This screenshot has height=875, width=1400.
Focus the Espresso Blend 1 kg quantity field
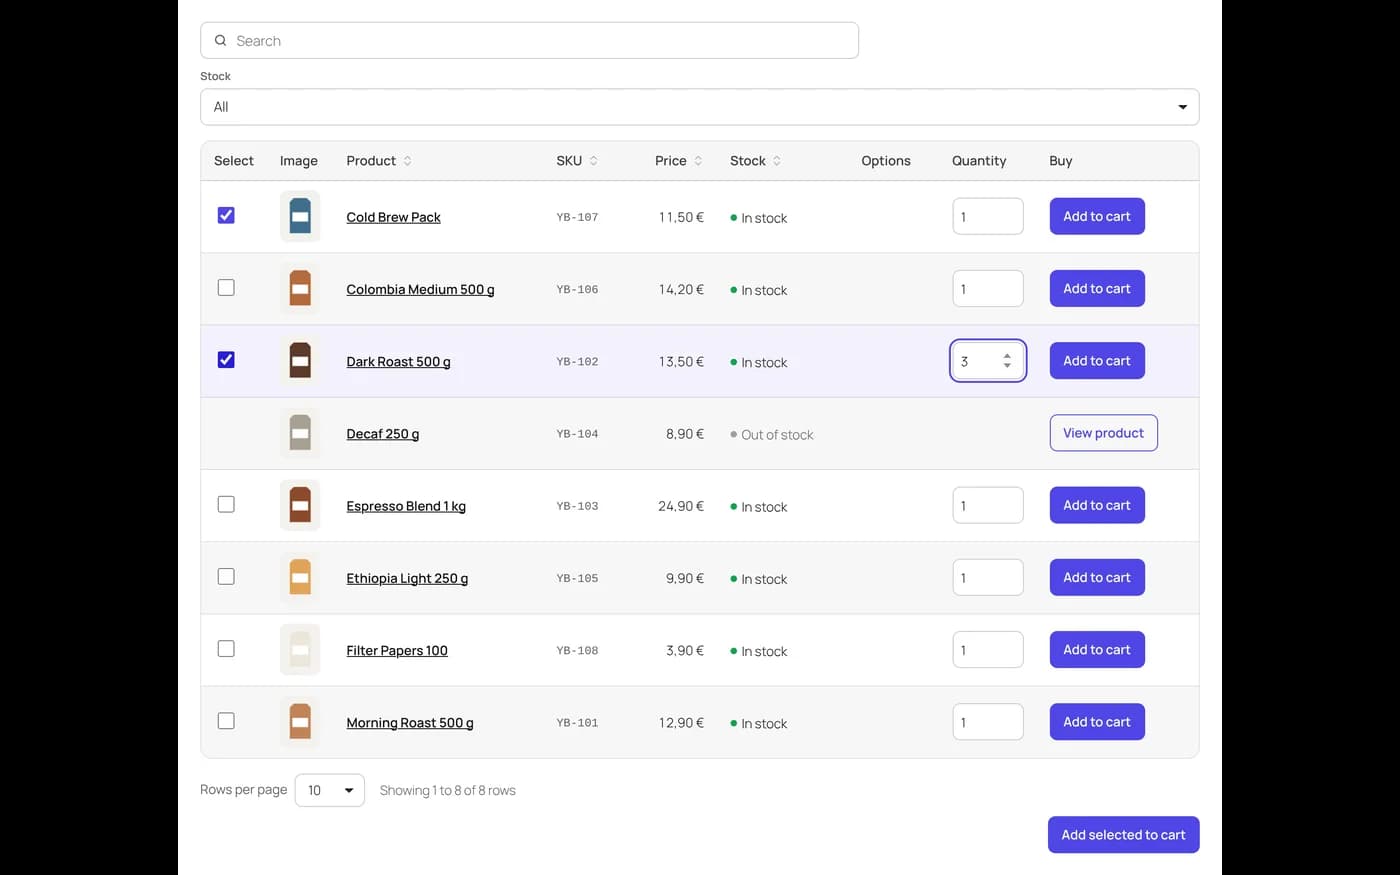point(988,505)
